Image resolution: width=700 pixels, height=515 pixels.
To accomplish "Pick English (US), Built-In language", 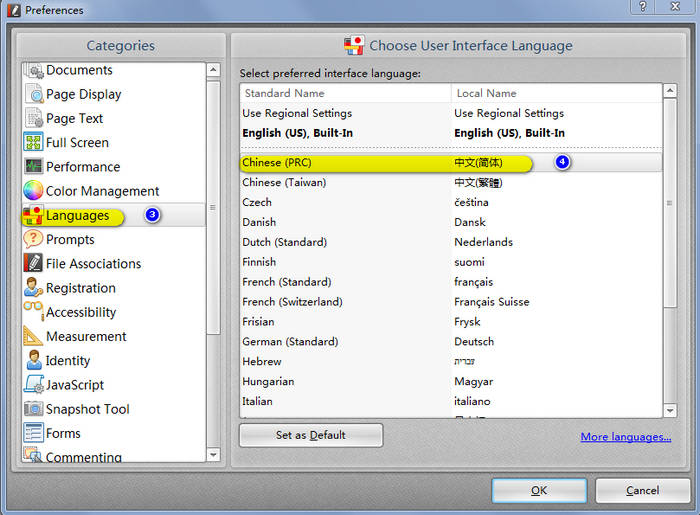I will 297,133.
